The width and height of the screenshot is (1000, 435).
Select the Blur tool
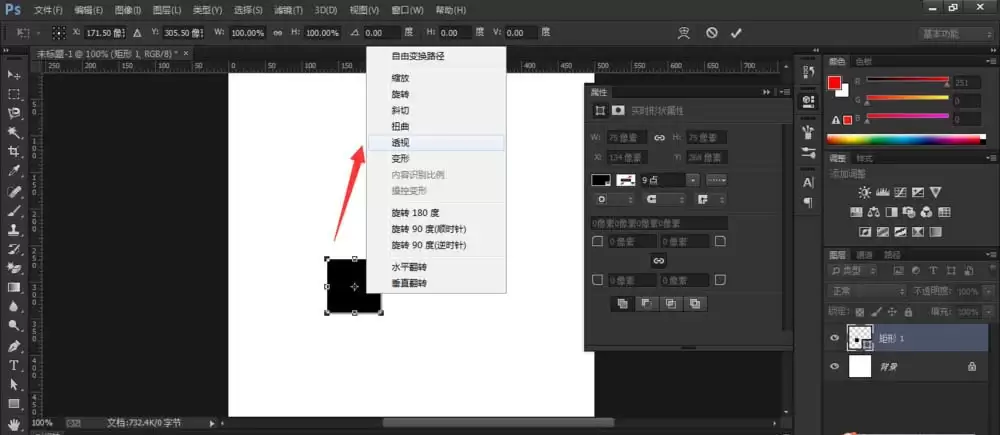click(x=13, y=307)
